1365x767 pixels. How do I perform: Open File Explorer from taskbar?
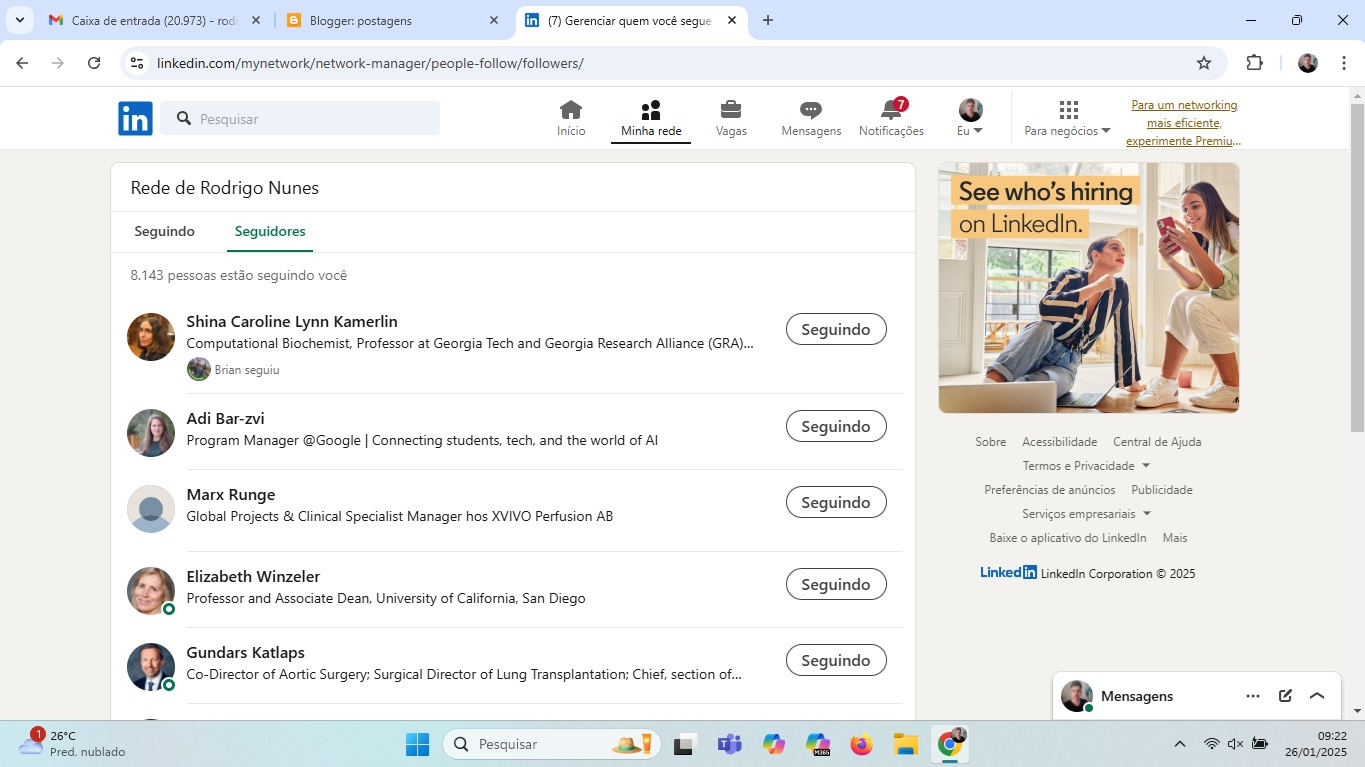tap(905, 744)
